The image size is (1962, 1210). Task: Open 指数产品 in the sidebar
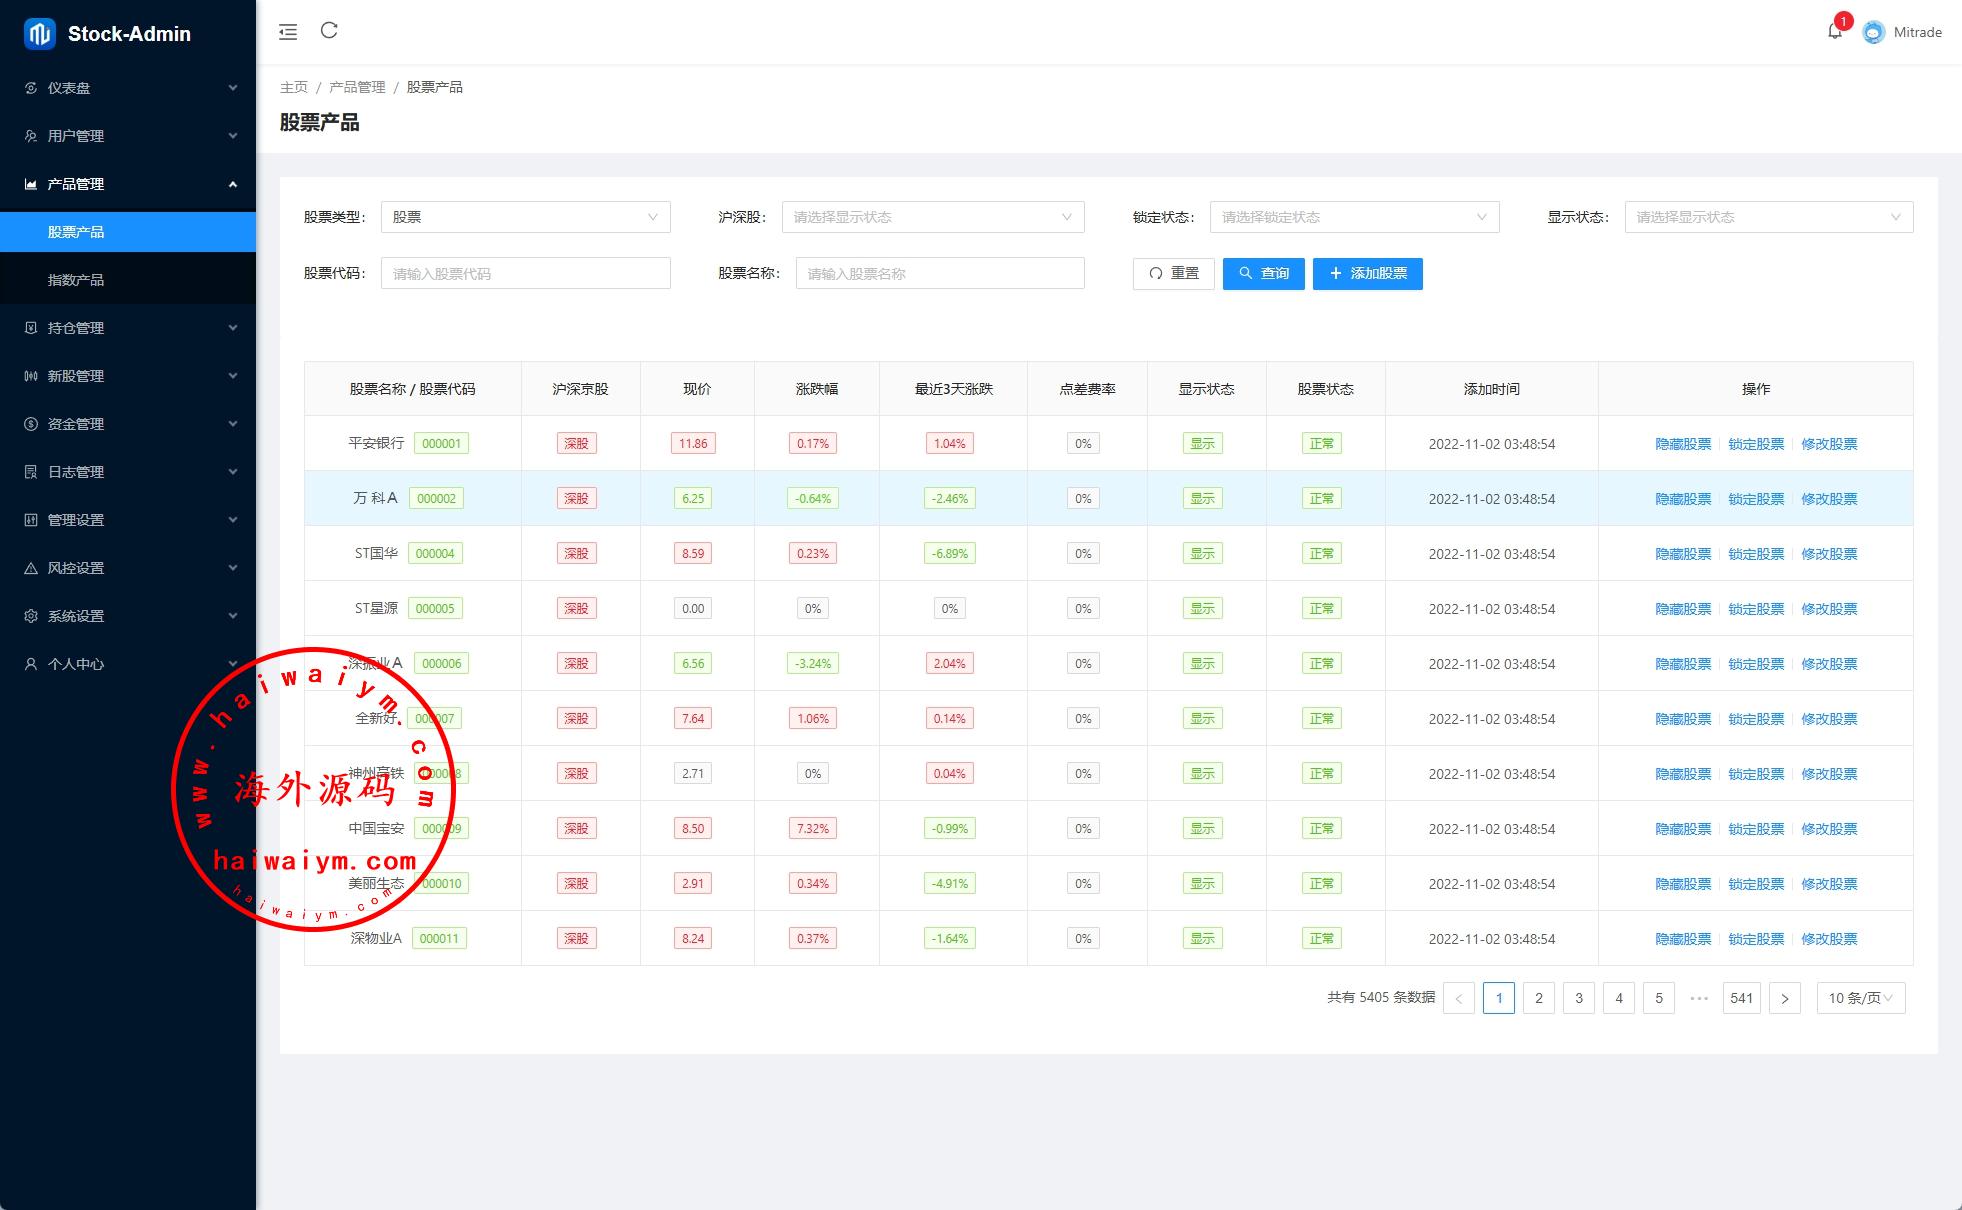[76, 280]
